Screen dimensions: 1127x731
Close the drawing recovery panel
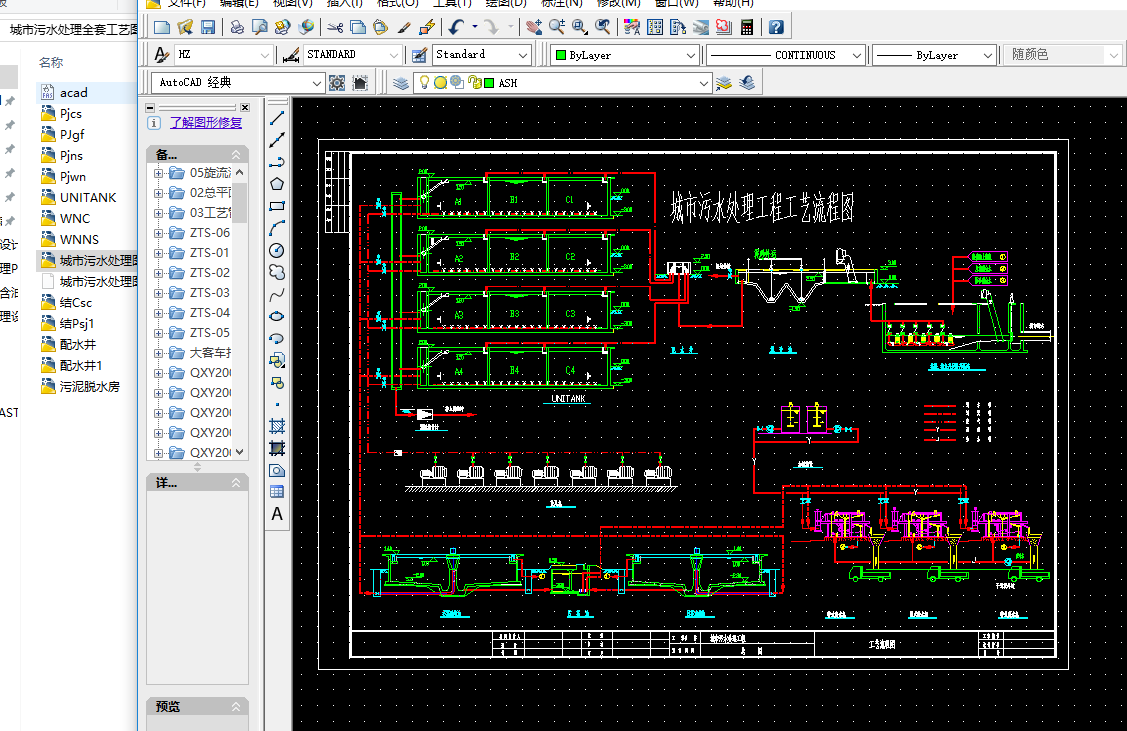(x=243, y=107)
